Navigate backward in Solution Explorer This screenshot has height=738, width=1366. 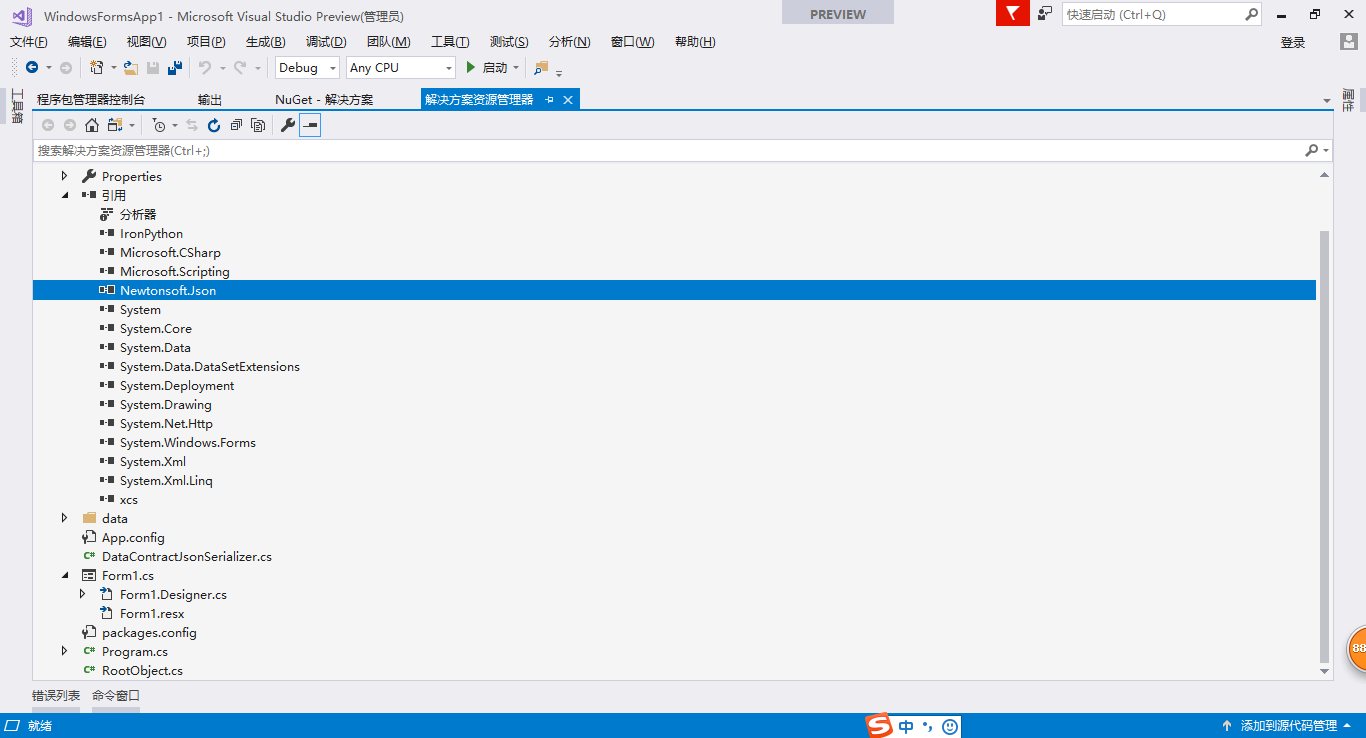[48, 124]
